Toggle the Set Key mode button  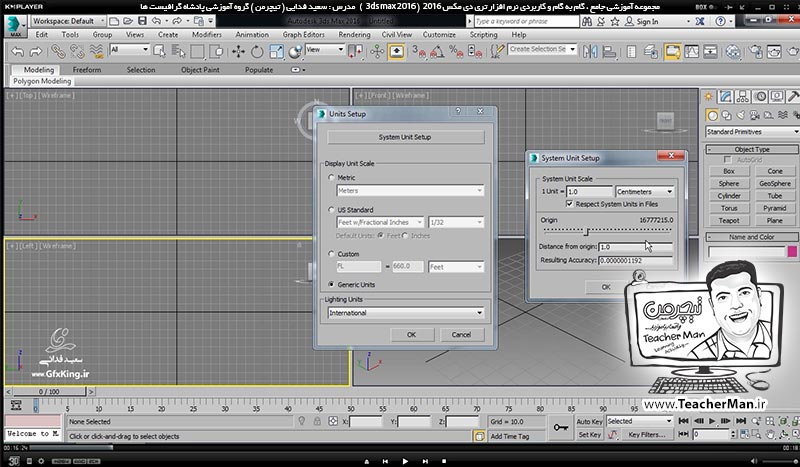coord(589,435)
